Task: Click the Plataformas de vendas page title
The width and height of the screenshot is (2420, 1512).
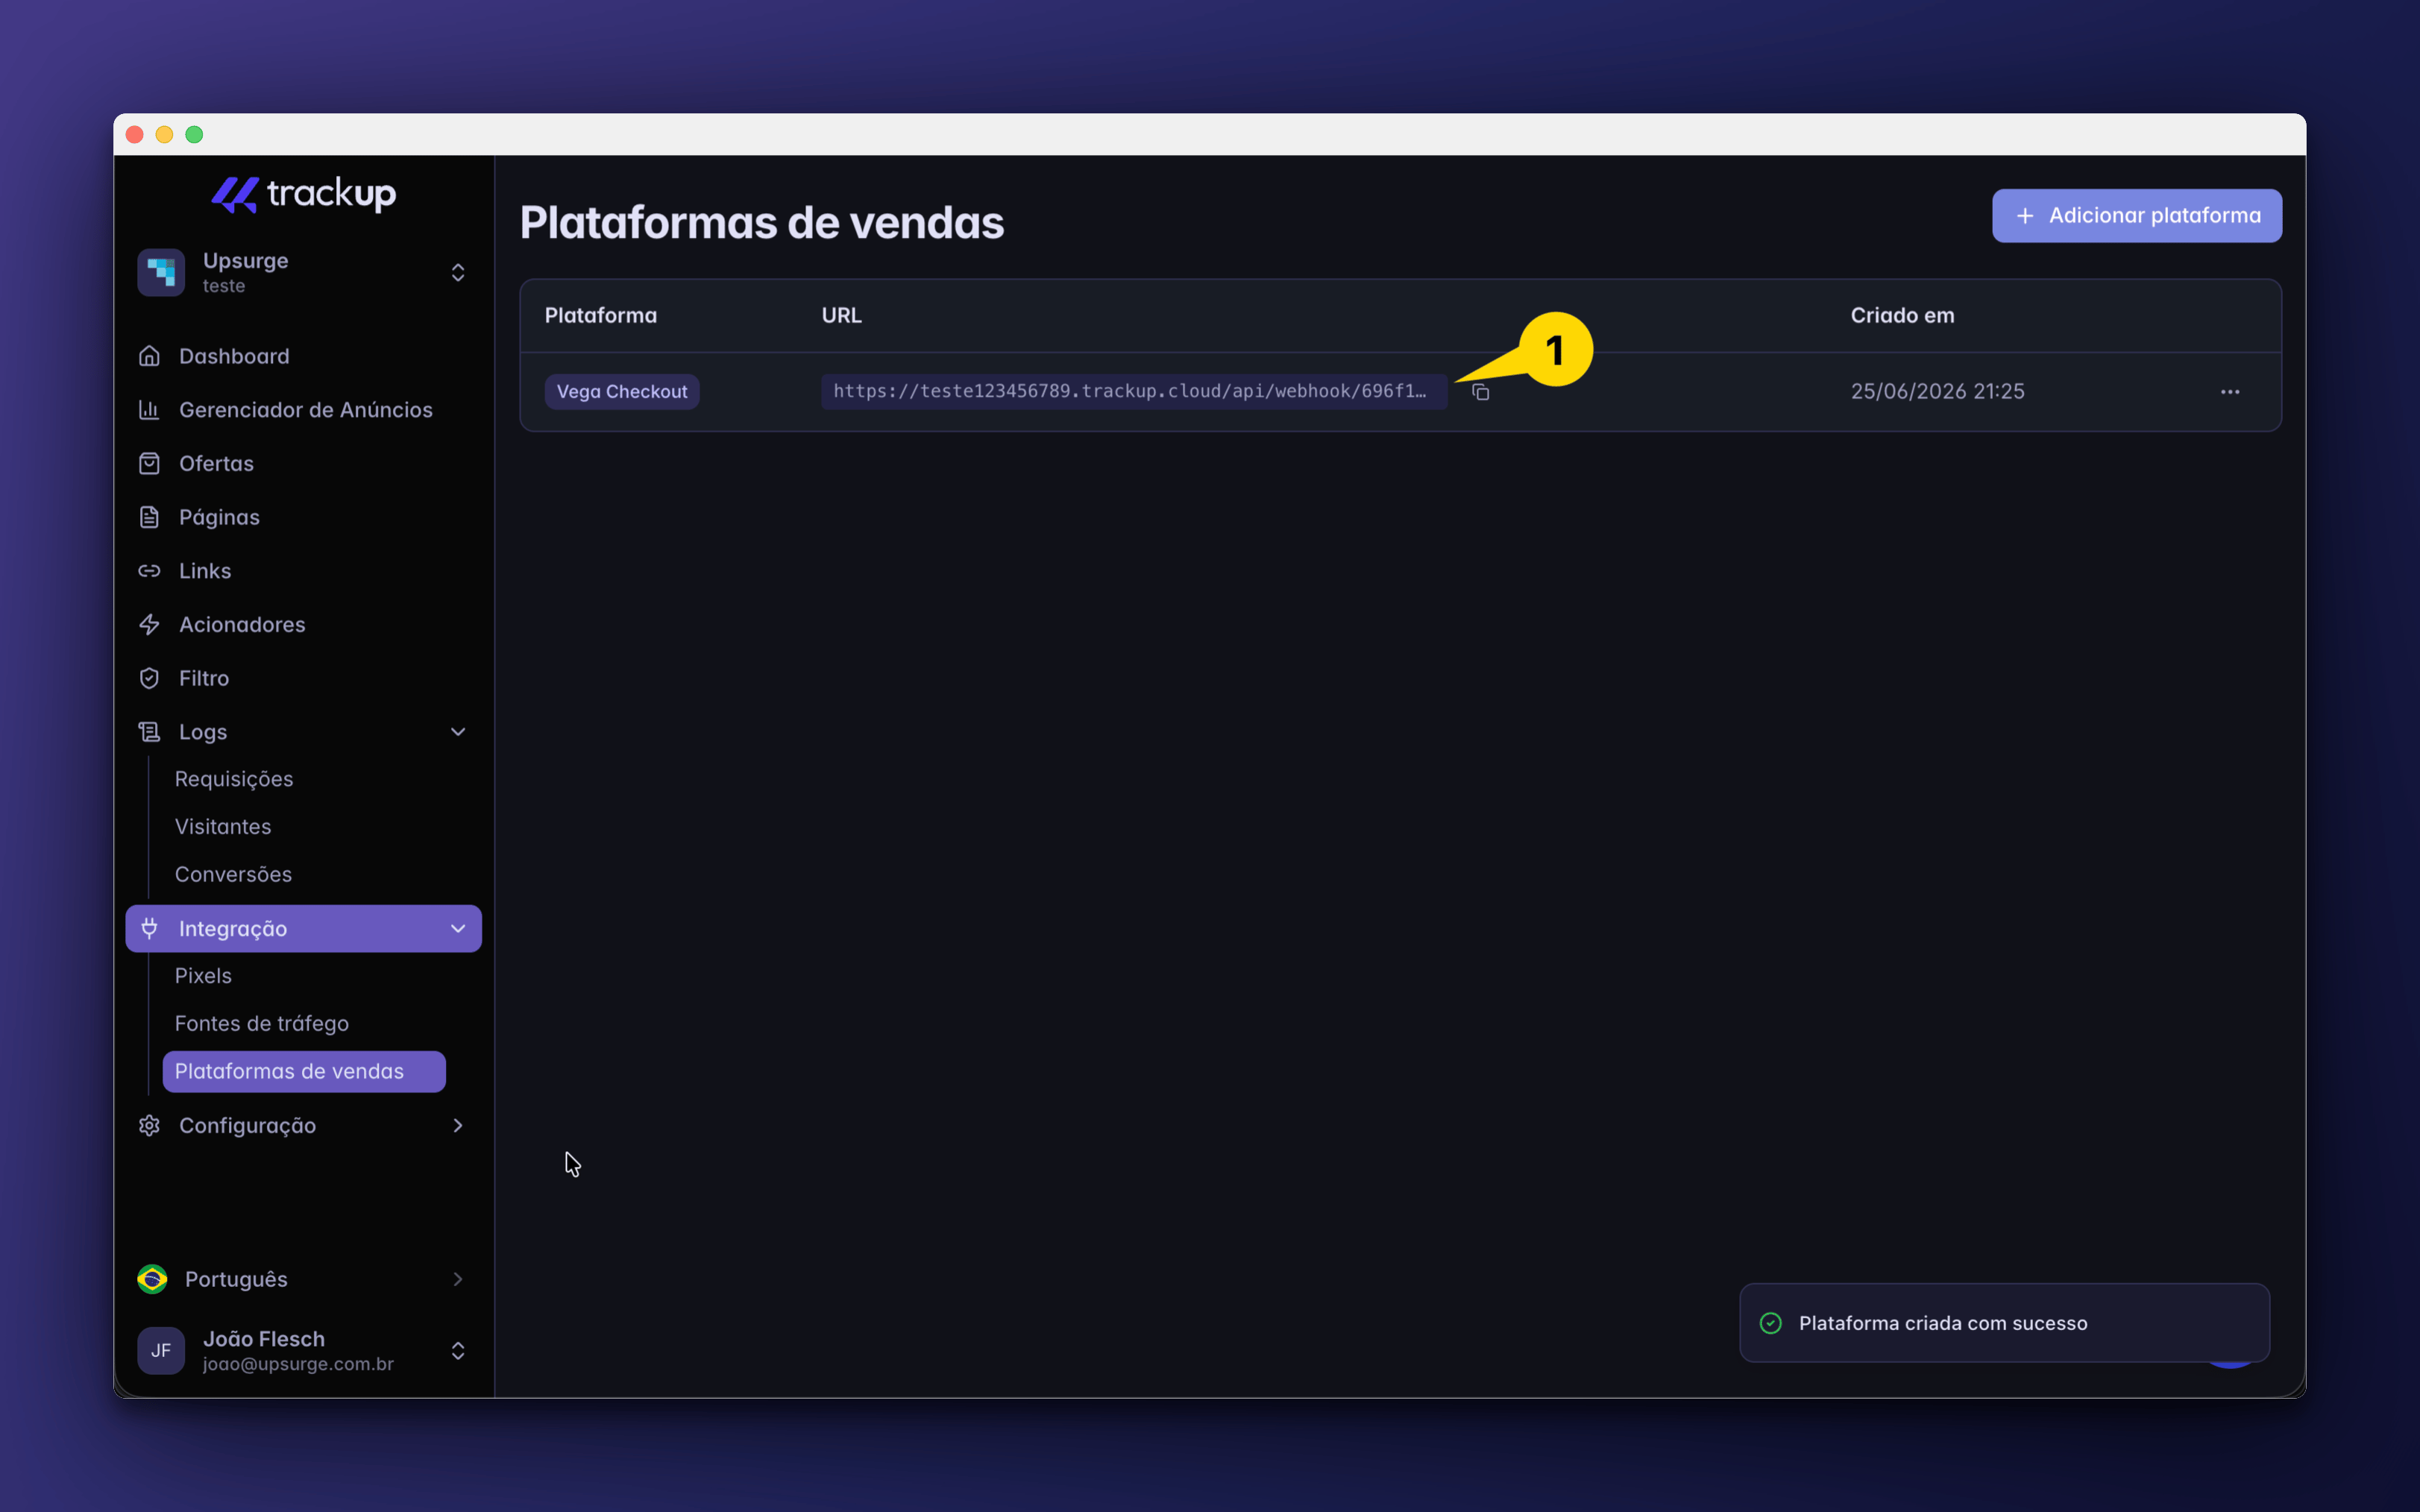Action: [762, 222]
